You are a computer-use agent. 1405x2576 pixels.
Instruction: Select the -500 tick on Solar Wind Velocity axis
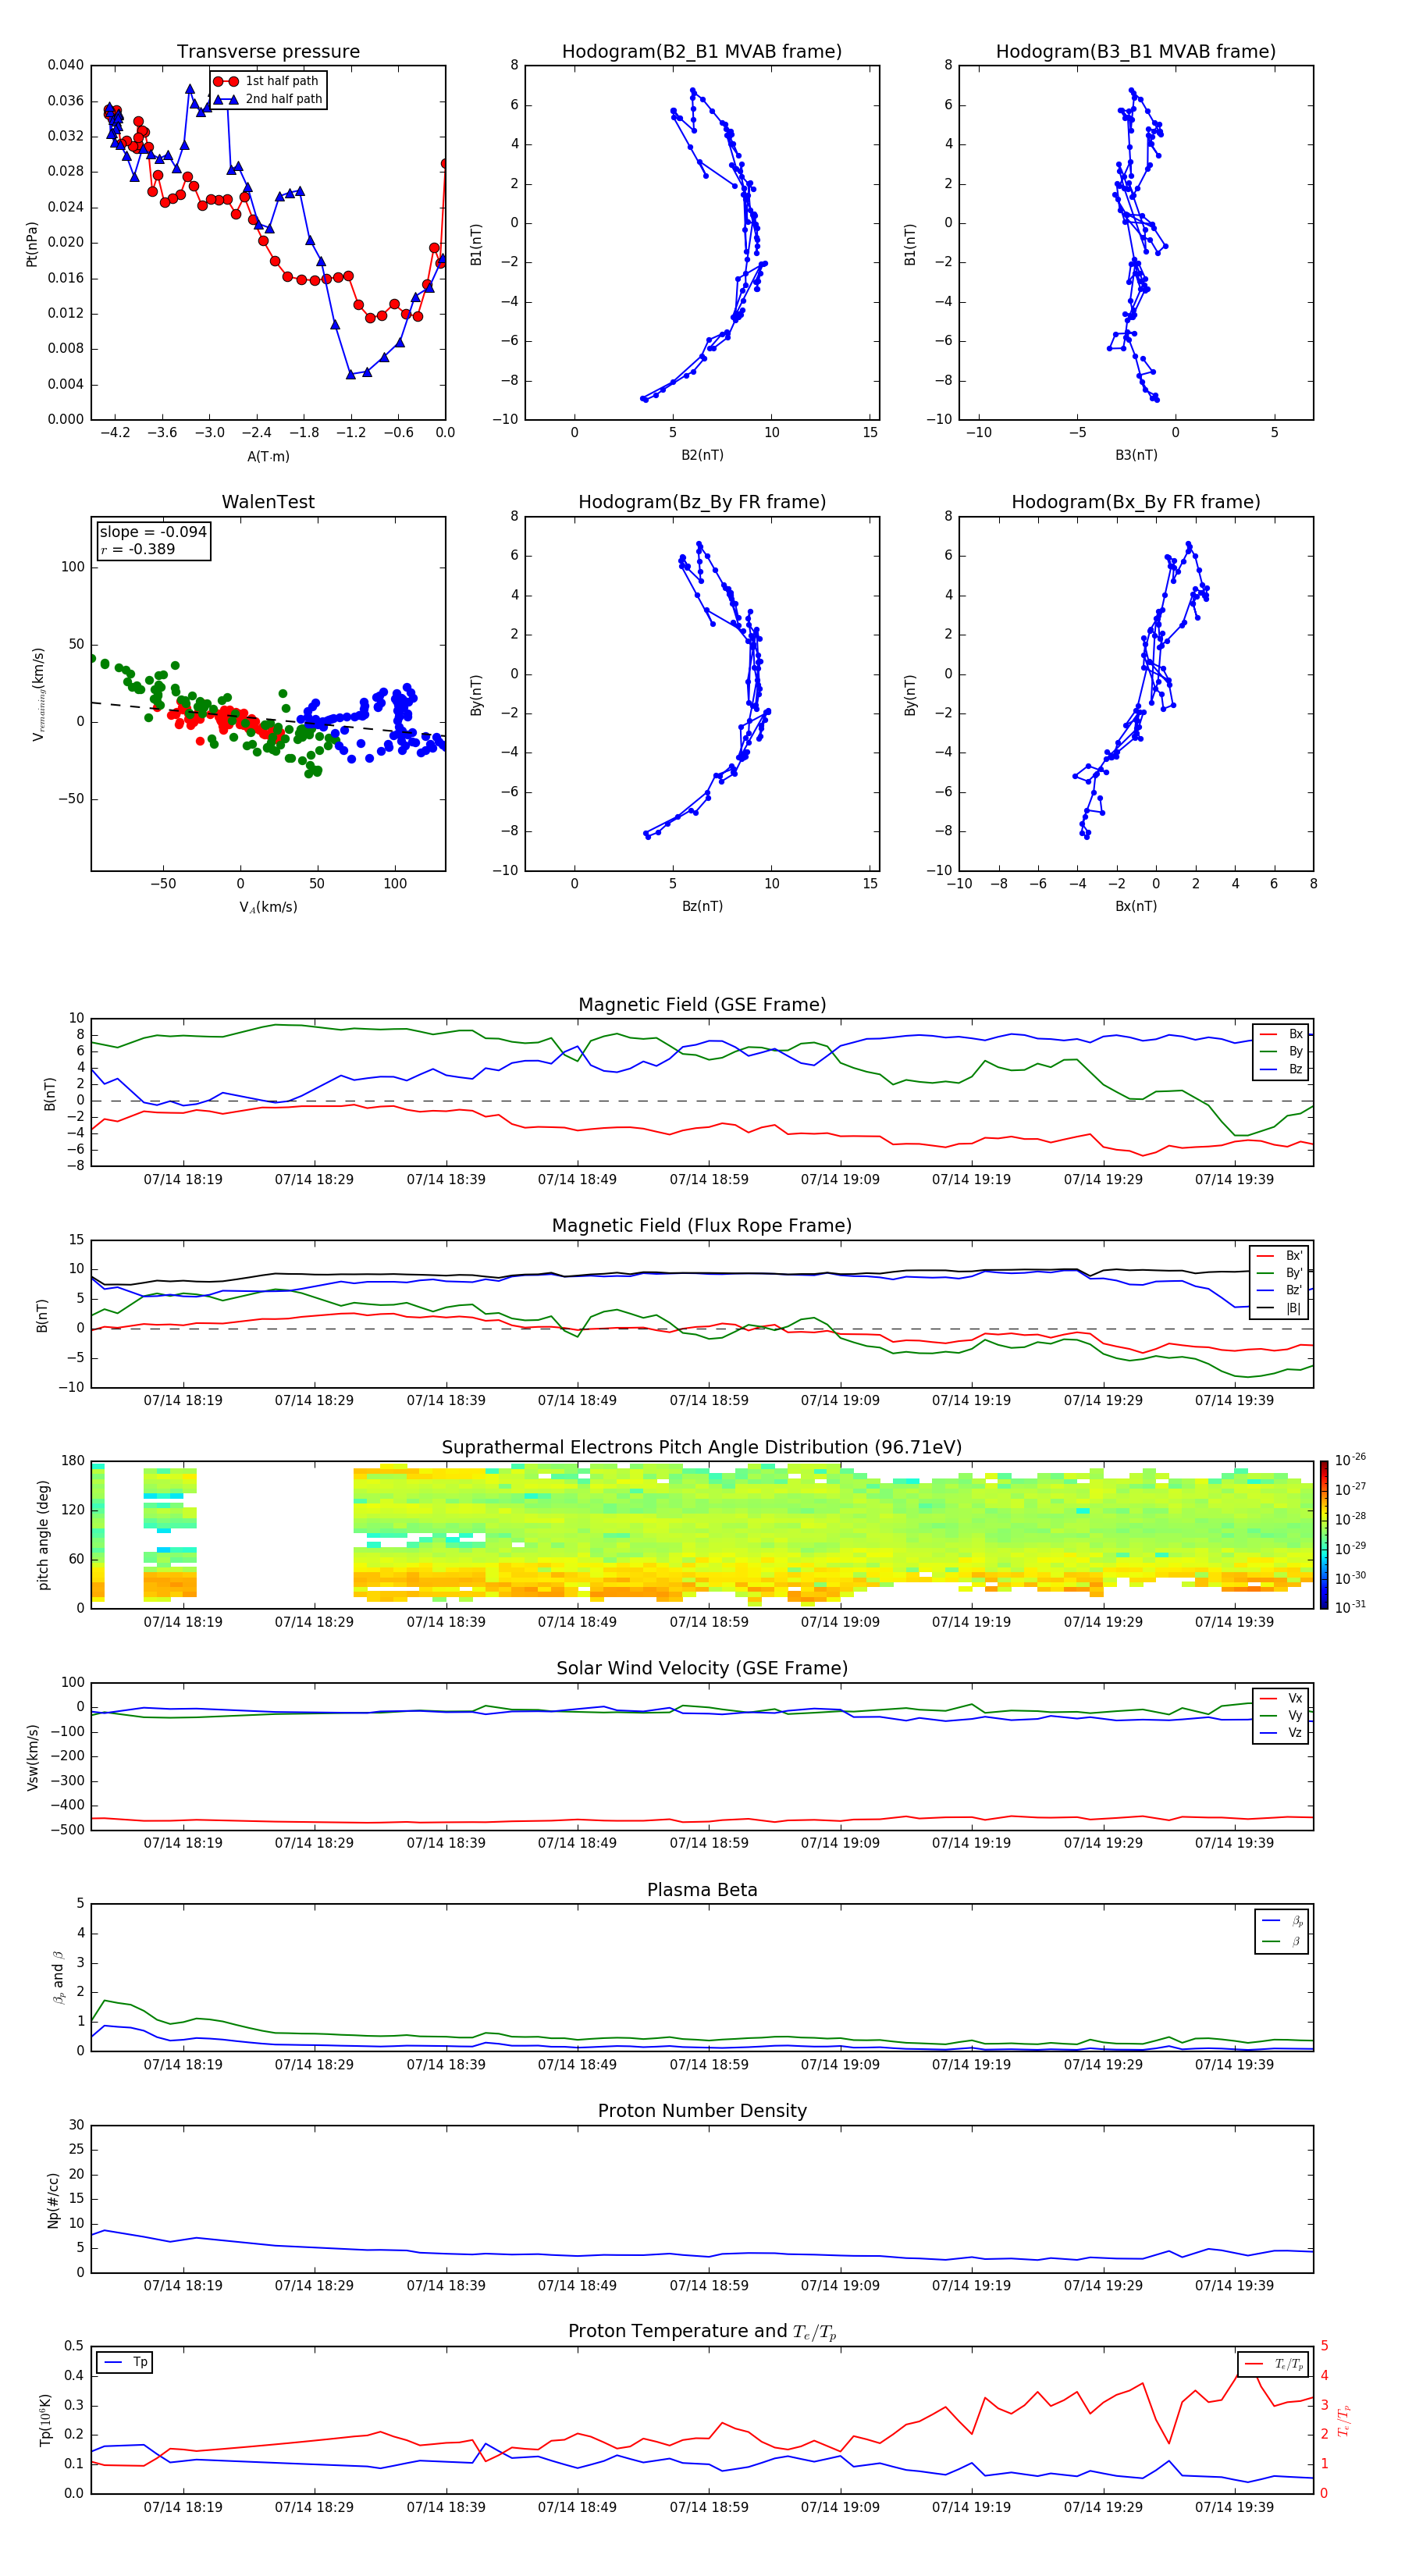click(66, 1830)
